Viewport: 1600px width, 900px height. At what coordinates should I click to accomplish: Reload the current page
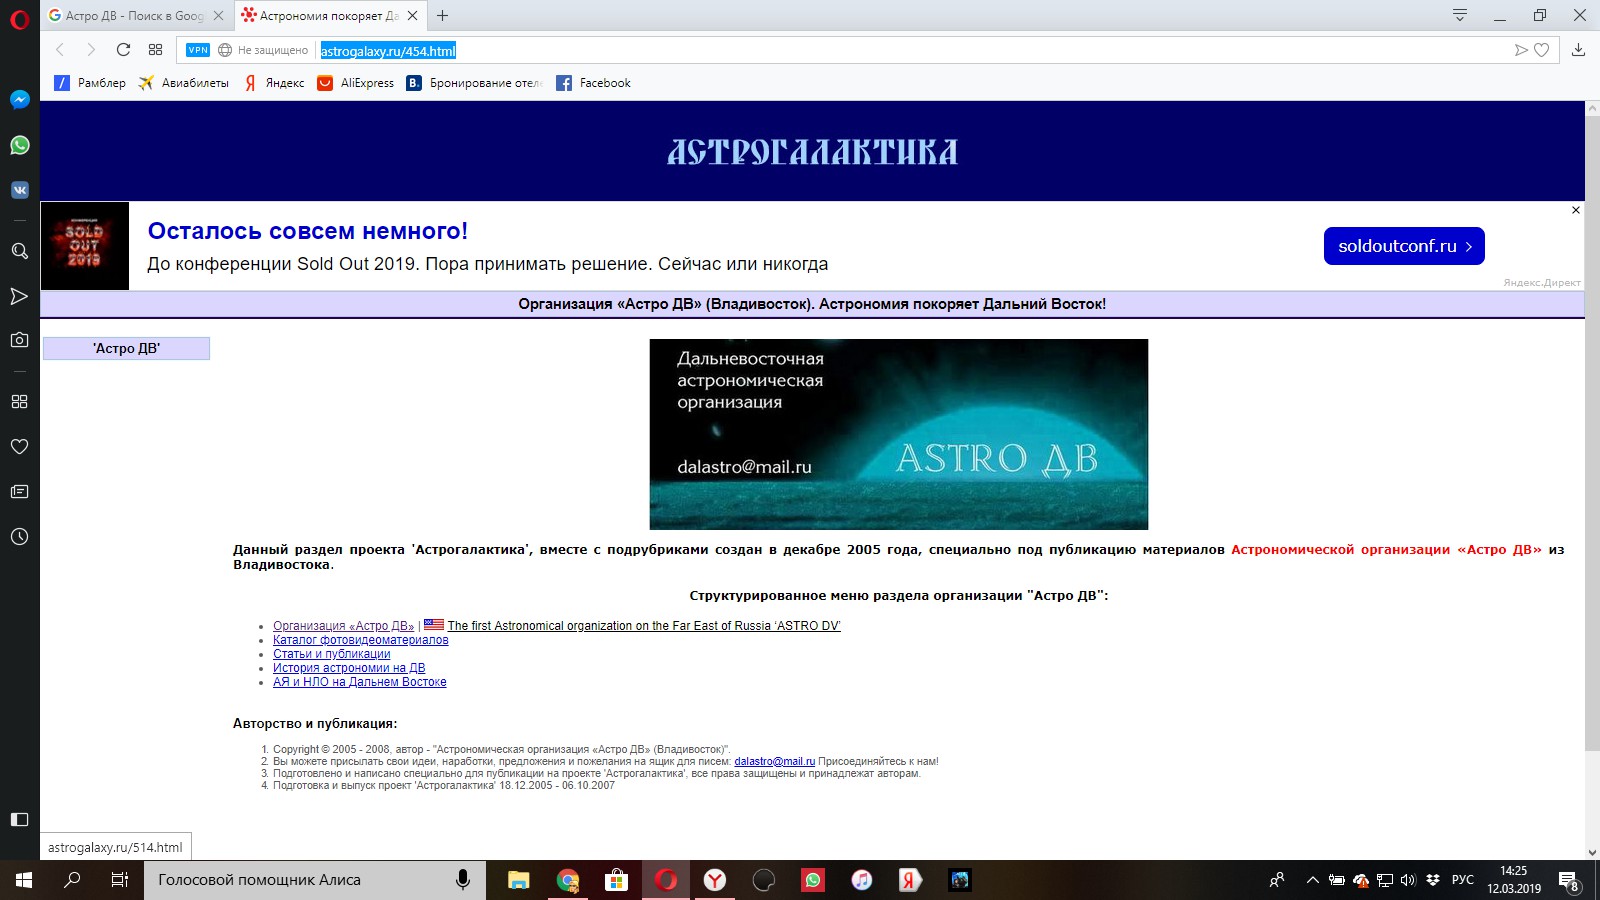click(x=123, y=50)
